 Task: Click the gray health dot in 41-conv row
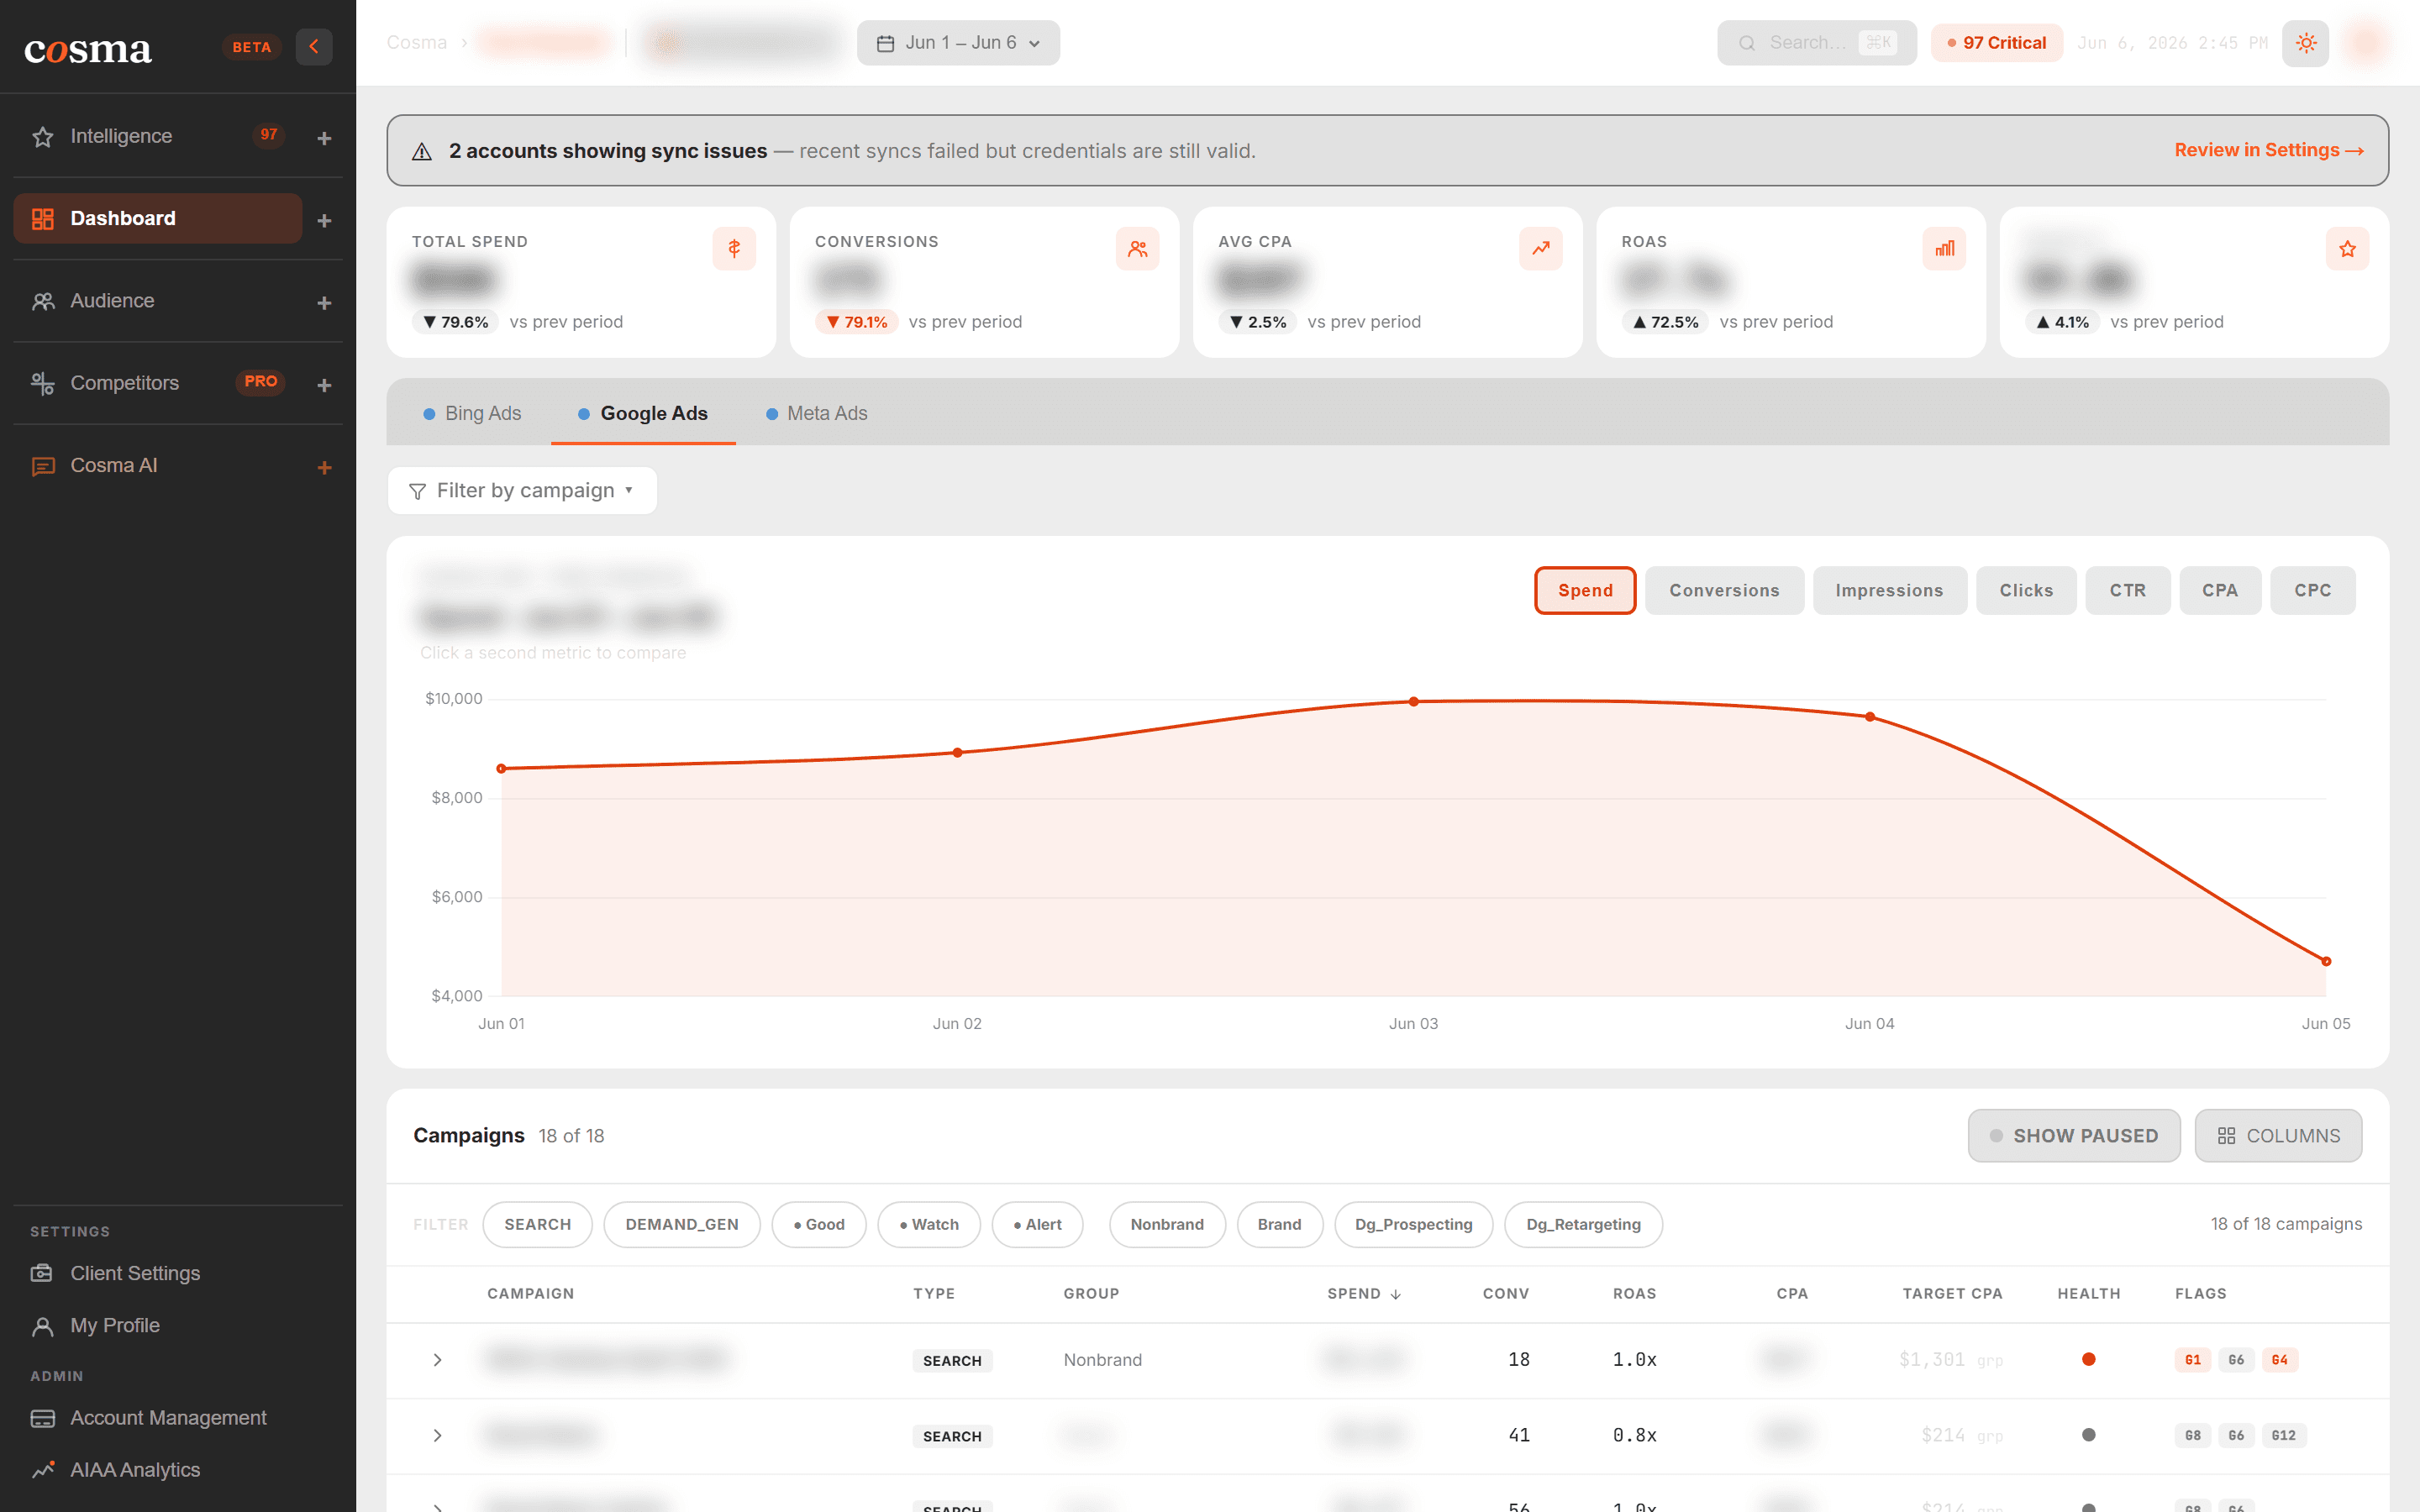click(x=2088, y=1436)
